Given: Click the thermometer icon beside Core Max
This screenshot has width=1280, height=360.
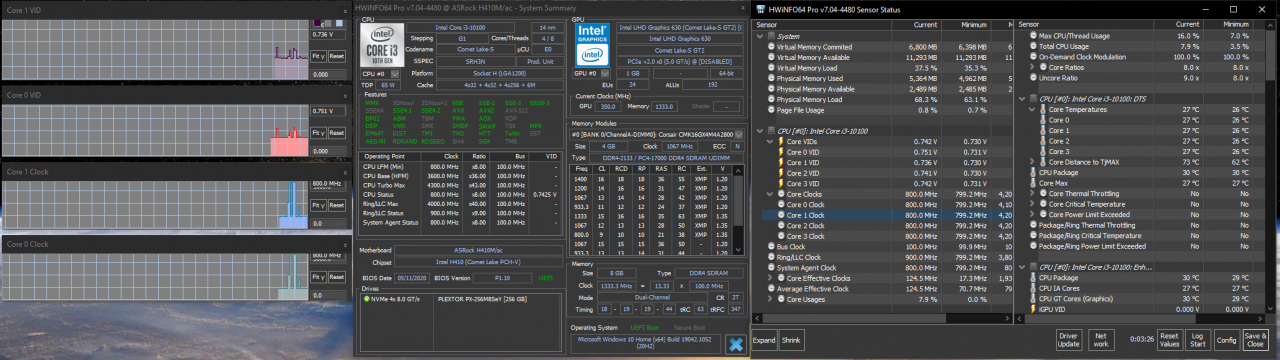Looking at the screenshot, I should click(x=1034, y=183).
